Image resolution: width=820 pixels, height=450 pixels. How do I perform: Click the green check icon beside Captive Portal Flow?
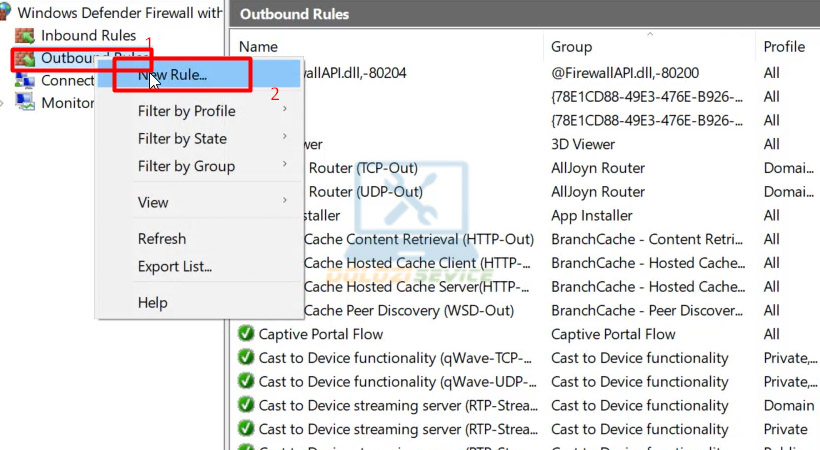[x=246, y=334]
